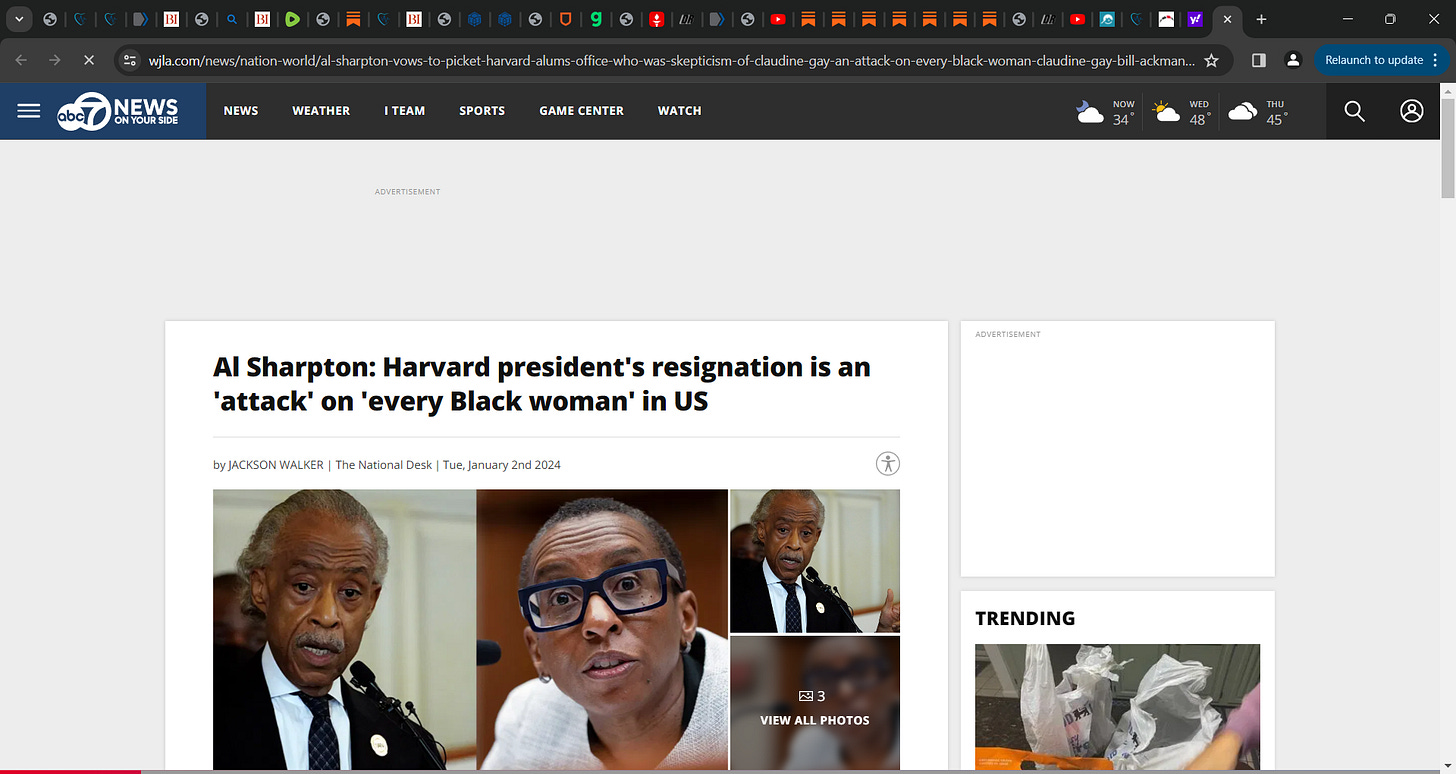The image size is (1456, 774).
Task: Open the accessibility options icon
Action: [888, 463]
